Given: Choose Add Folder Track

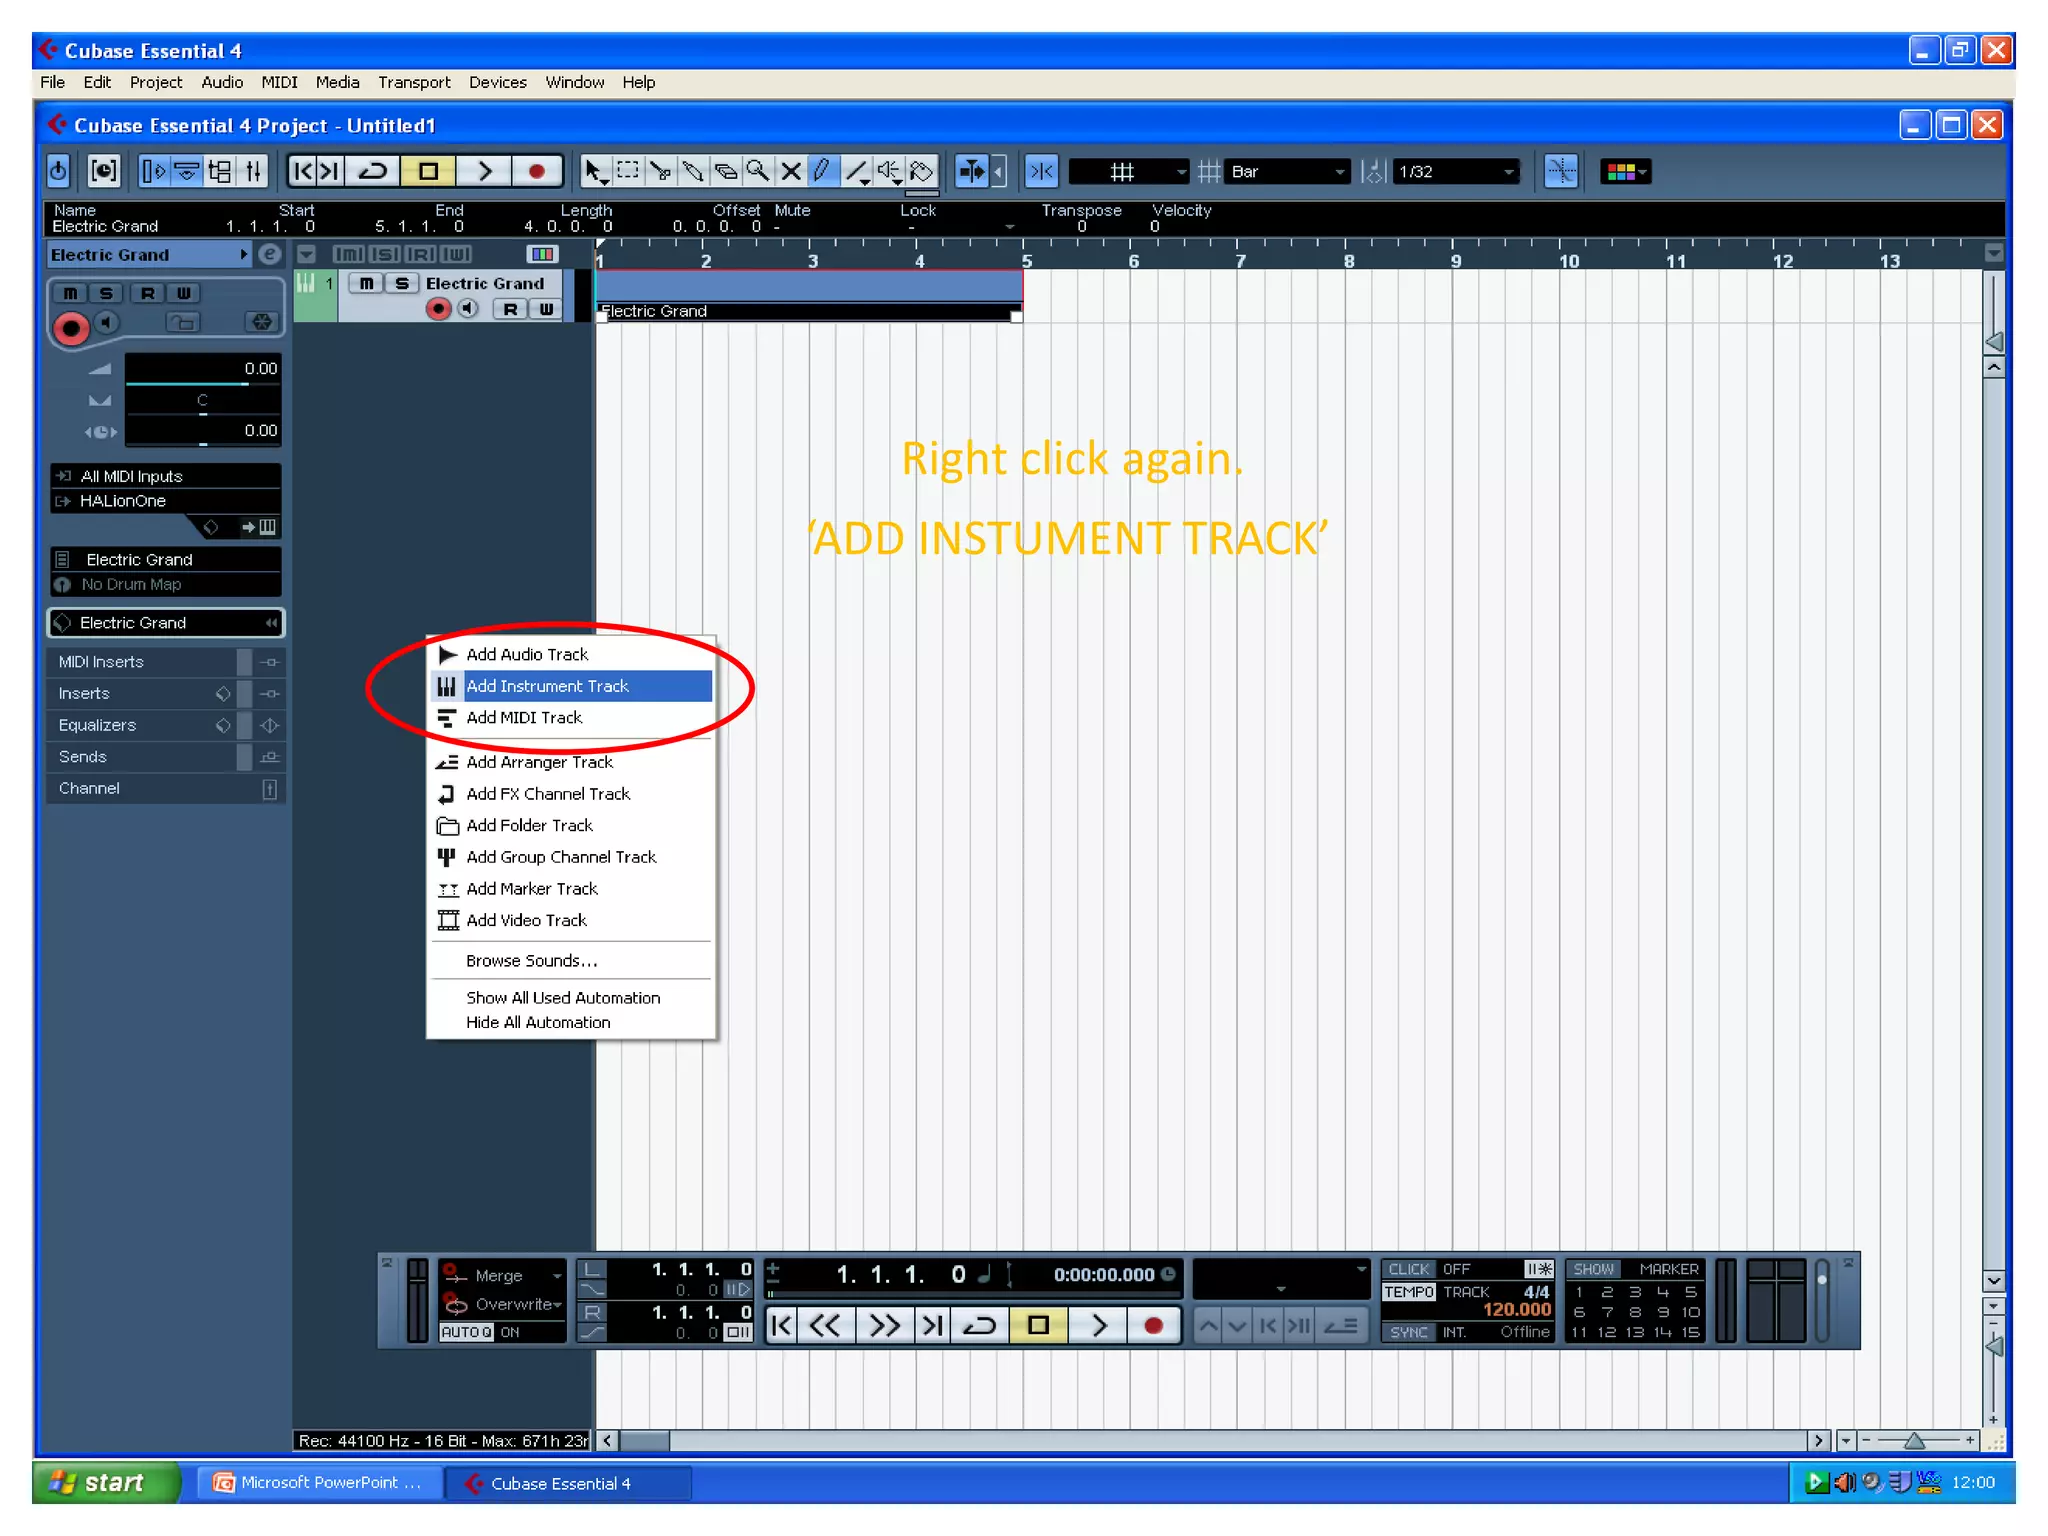Looking at the screenshot, I should coord(572,826).
